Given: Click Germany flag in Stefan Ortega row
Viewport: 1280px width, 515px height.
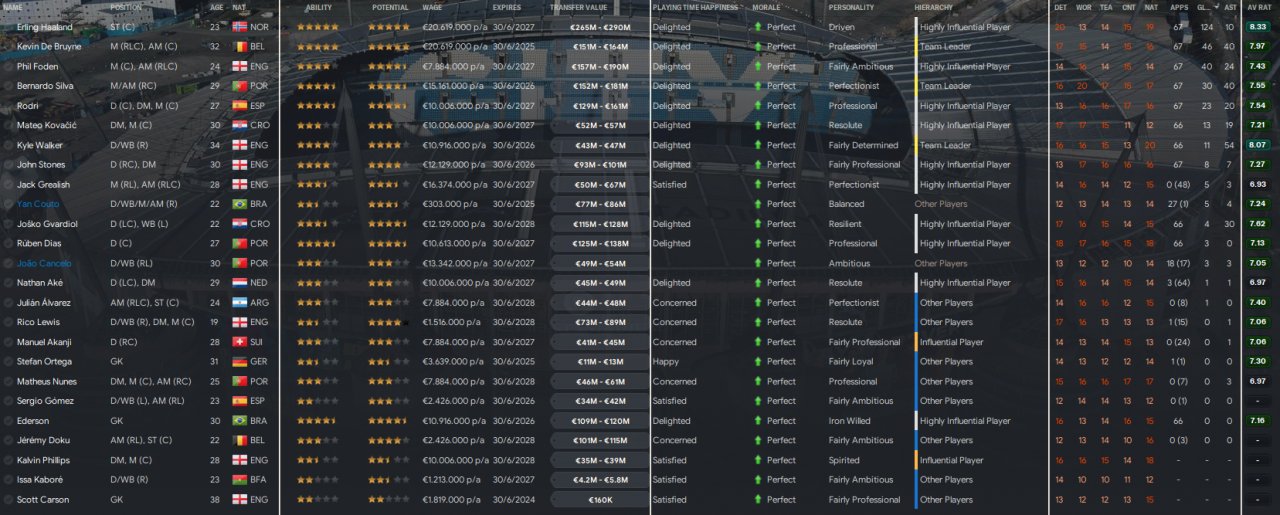Looking at the screenshot, I should click(x=239, y=362).
